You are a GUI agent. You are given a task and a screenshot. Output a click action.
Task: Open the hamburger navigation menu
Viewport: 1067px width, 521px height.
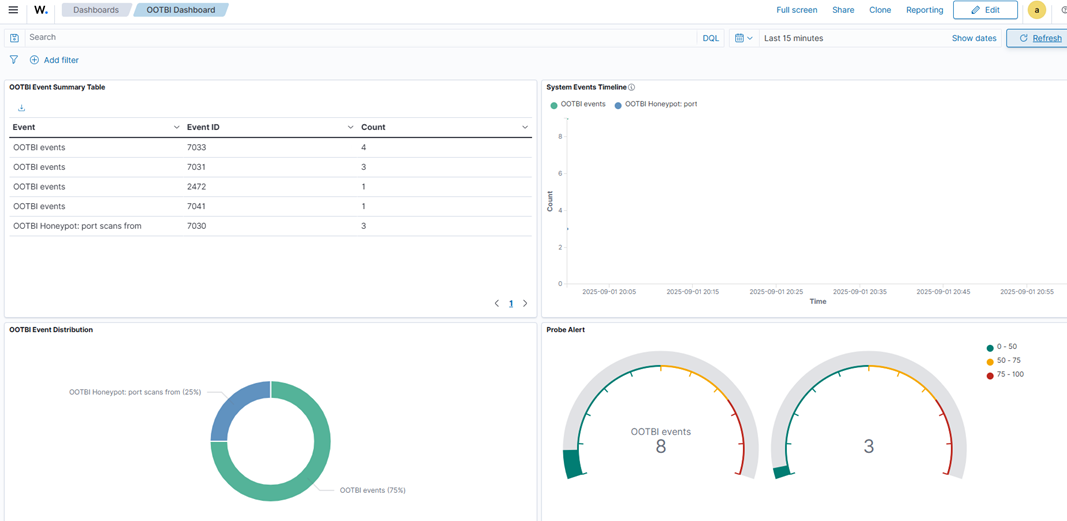(x=13, y=10)
